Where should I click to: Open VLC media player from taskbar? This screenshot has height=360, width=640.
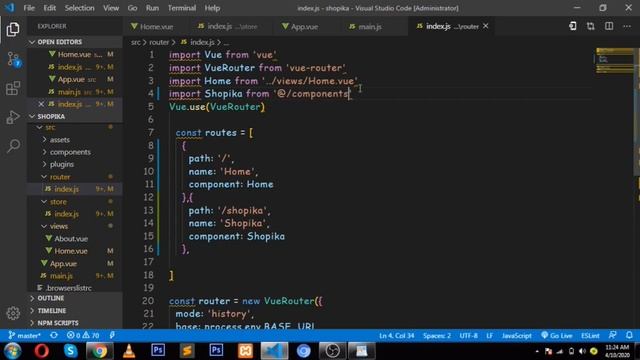(129, 351)
